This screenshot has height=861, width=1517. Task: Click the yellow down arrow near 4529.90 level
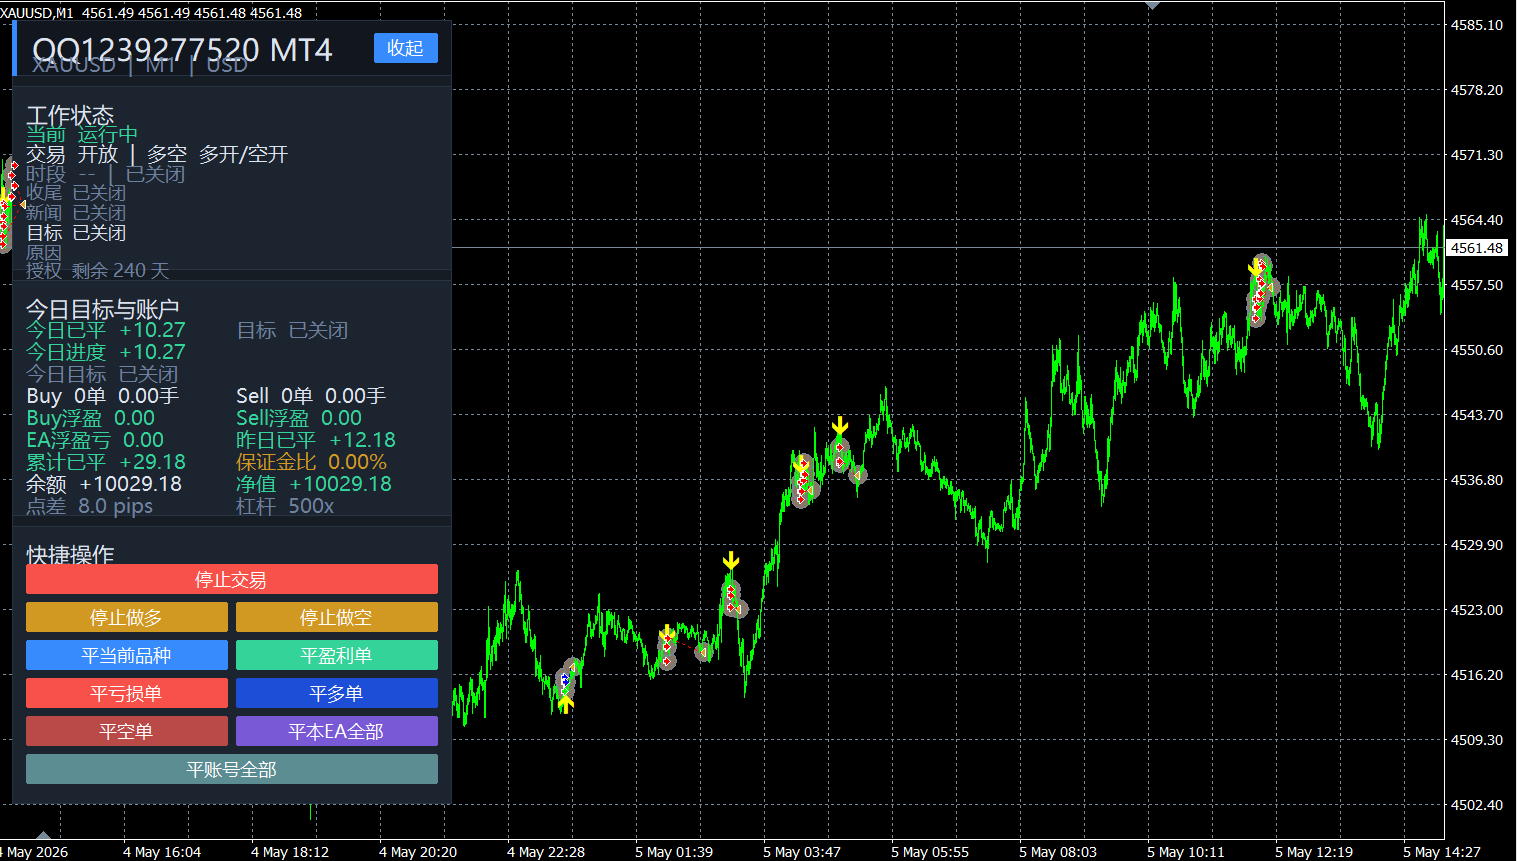[731, 560]
